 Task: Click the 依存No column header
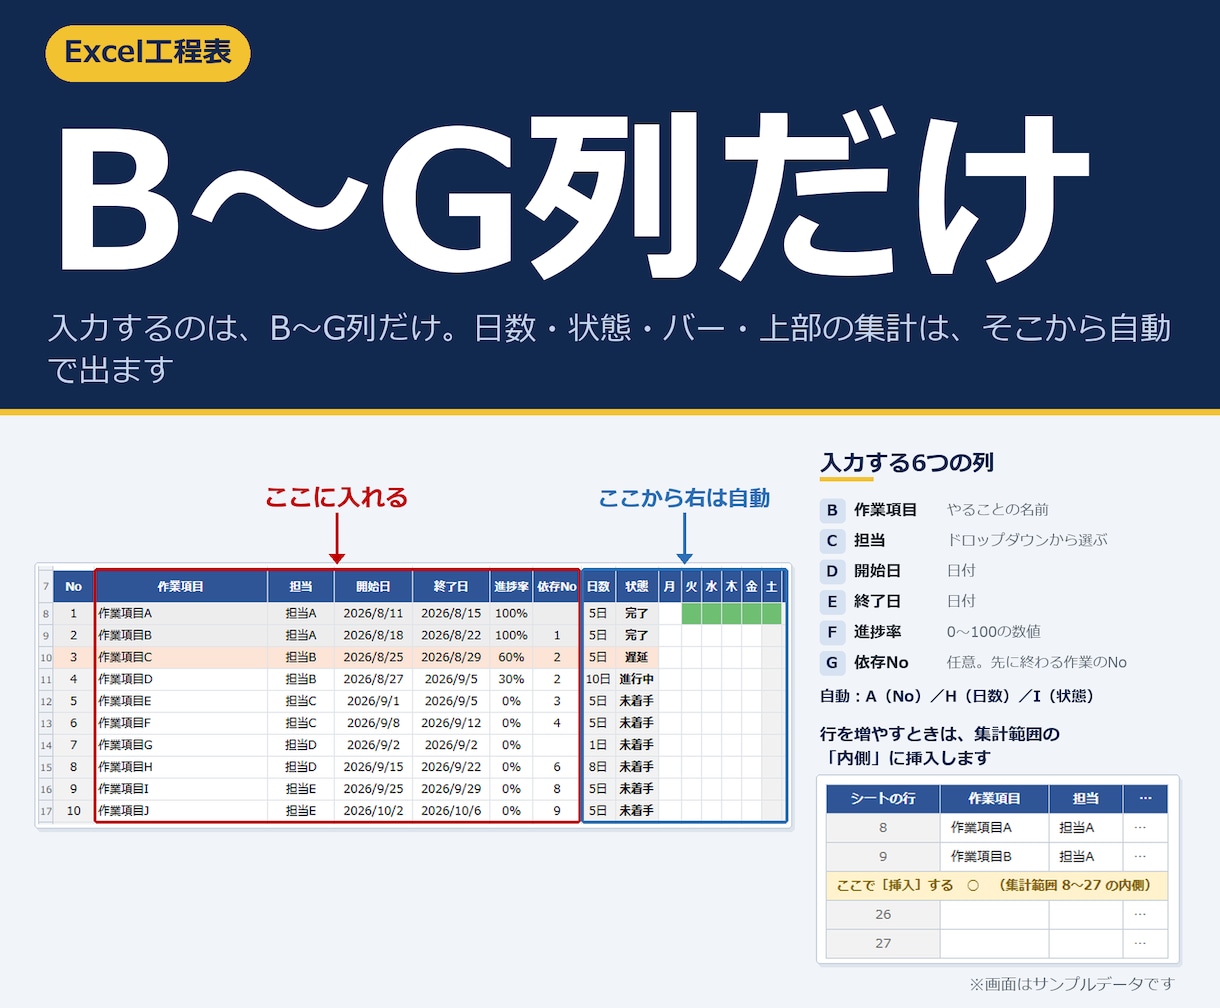click(556, 587)
